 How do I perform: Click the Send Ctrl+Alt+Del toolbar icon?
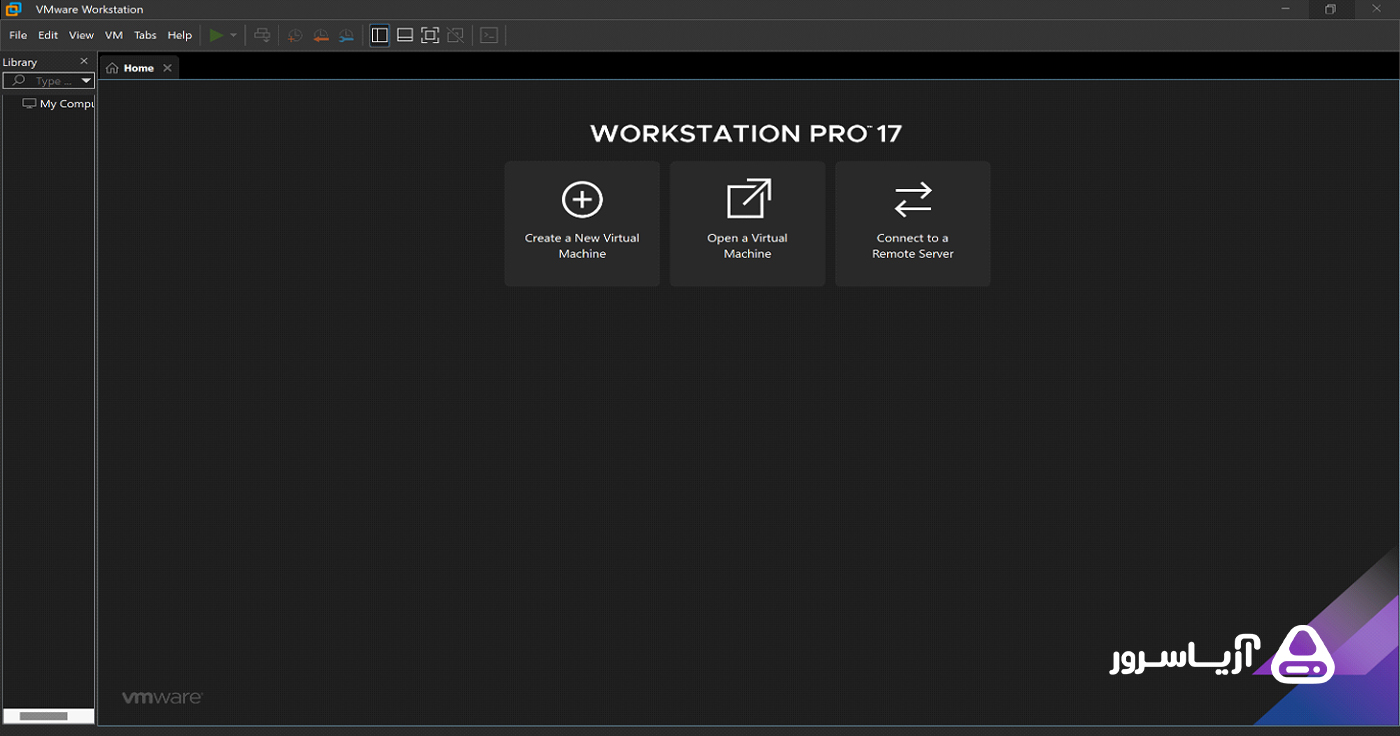[x=262, y=35]
